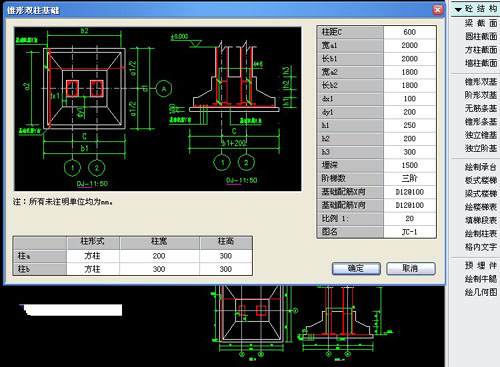Click the 确定 button
Viewport: 500px width, 367px height.
coord(356,268)
